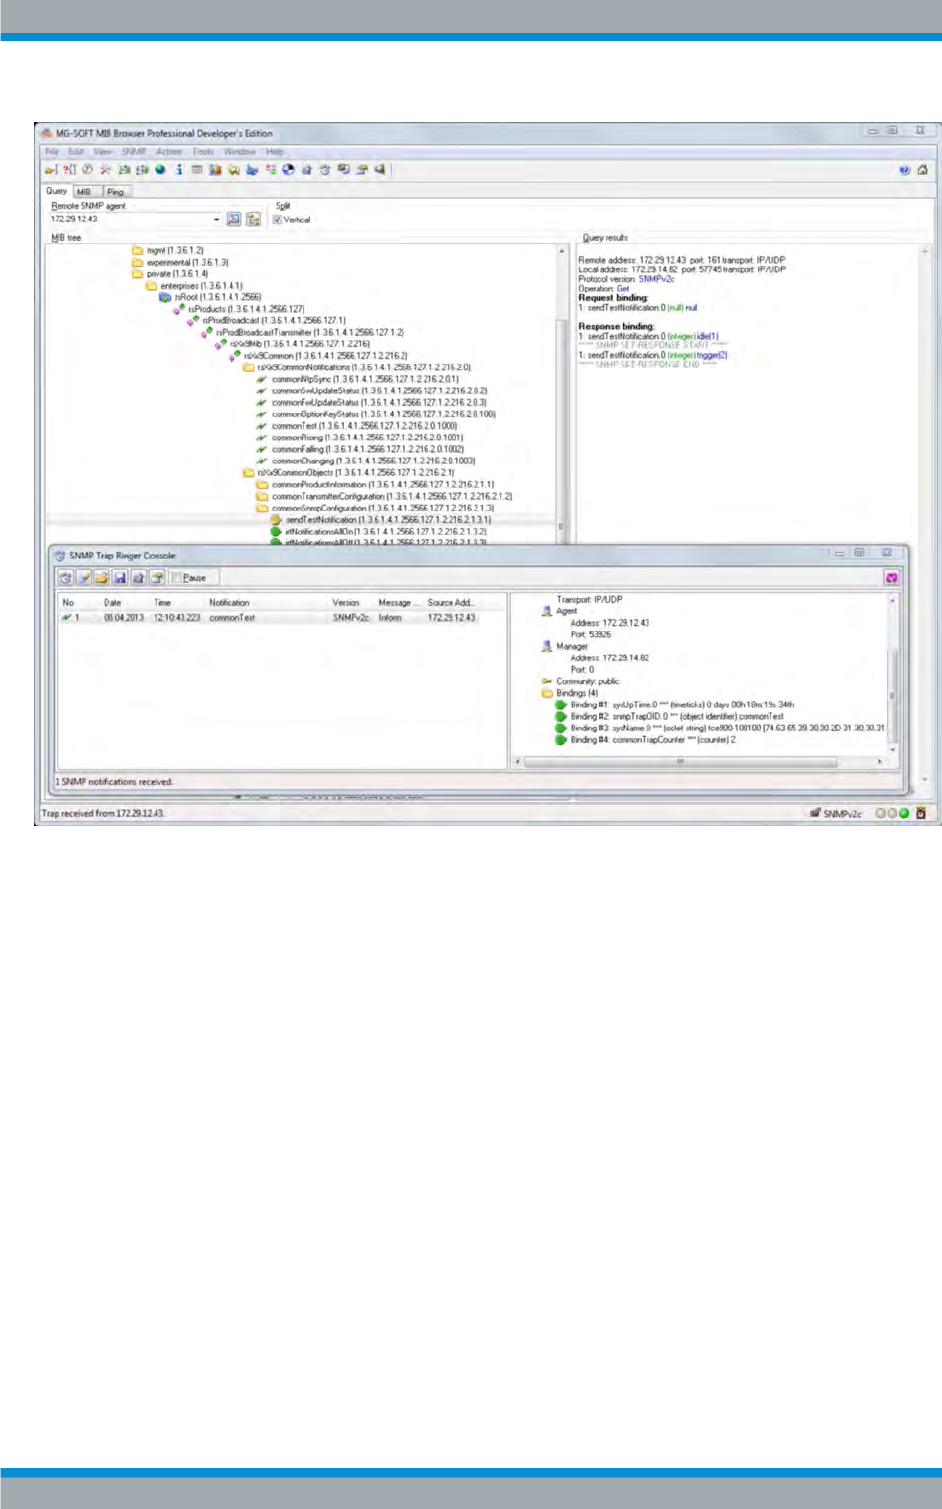Toggle the Vertical split checkbox
This screenshot has height=1509, width=942.
(277, 220)
